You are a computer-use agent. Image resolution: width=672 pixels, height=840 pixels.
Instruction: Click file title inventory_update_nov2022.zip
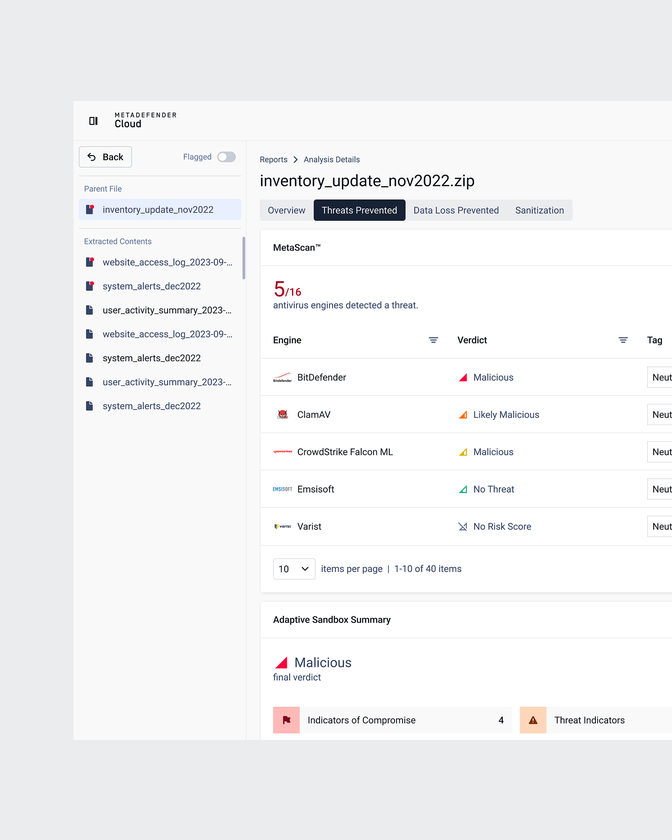click(x=367, y=181)
